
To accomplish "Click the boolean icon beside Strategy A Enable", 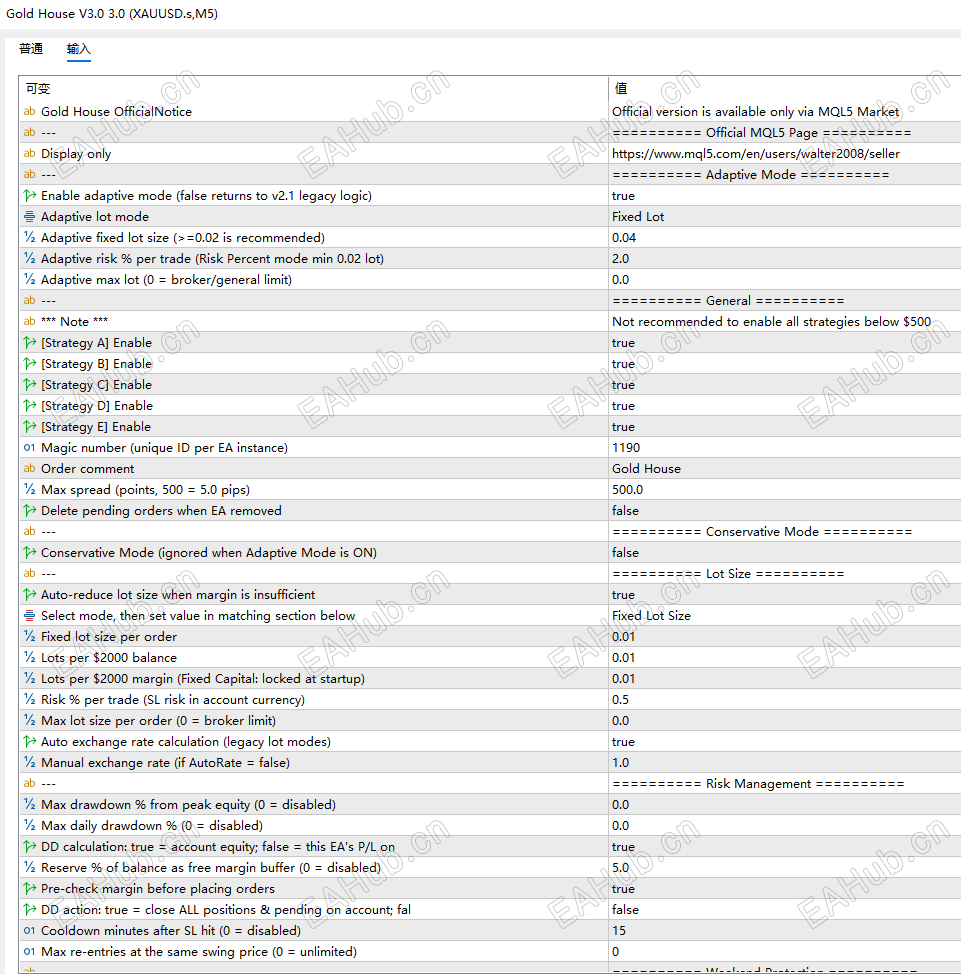I will coord(29,343).
